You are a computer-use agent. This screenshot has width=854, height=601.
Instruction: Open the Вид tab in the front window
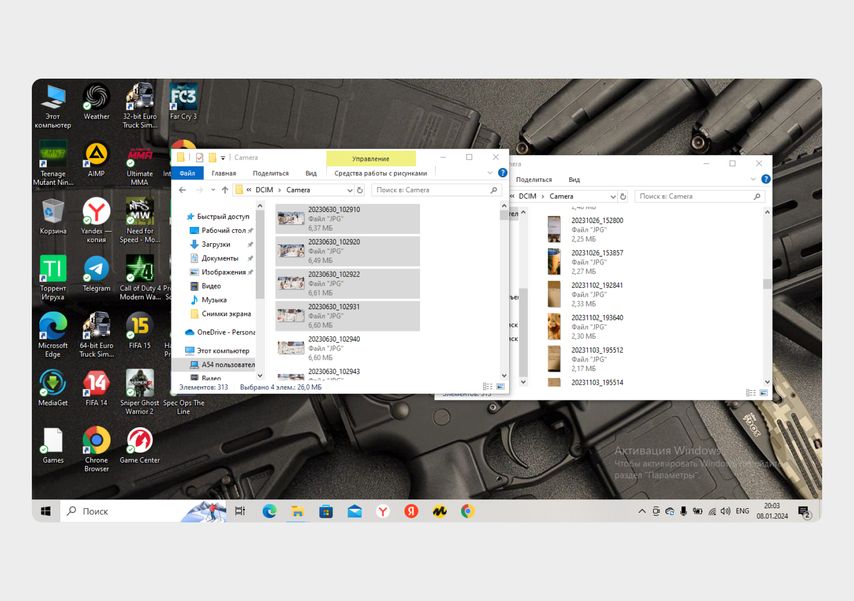pos(311,173)
